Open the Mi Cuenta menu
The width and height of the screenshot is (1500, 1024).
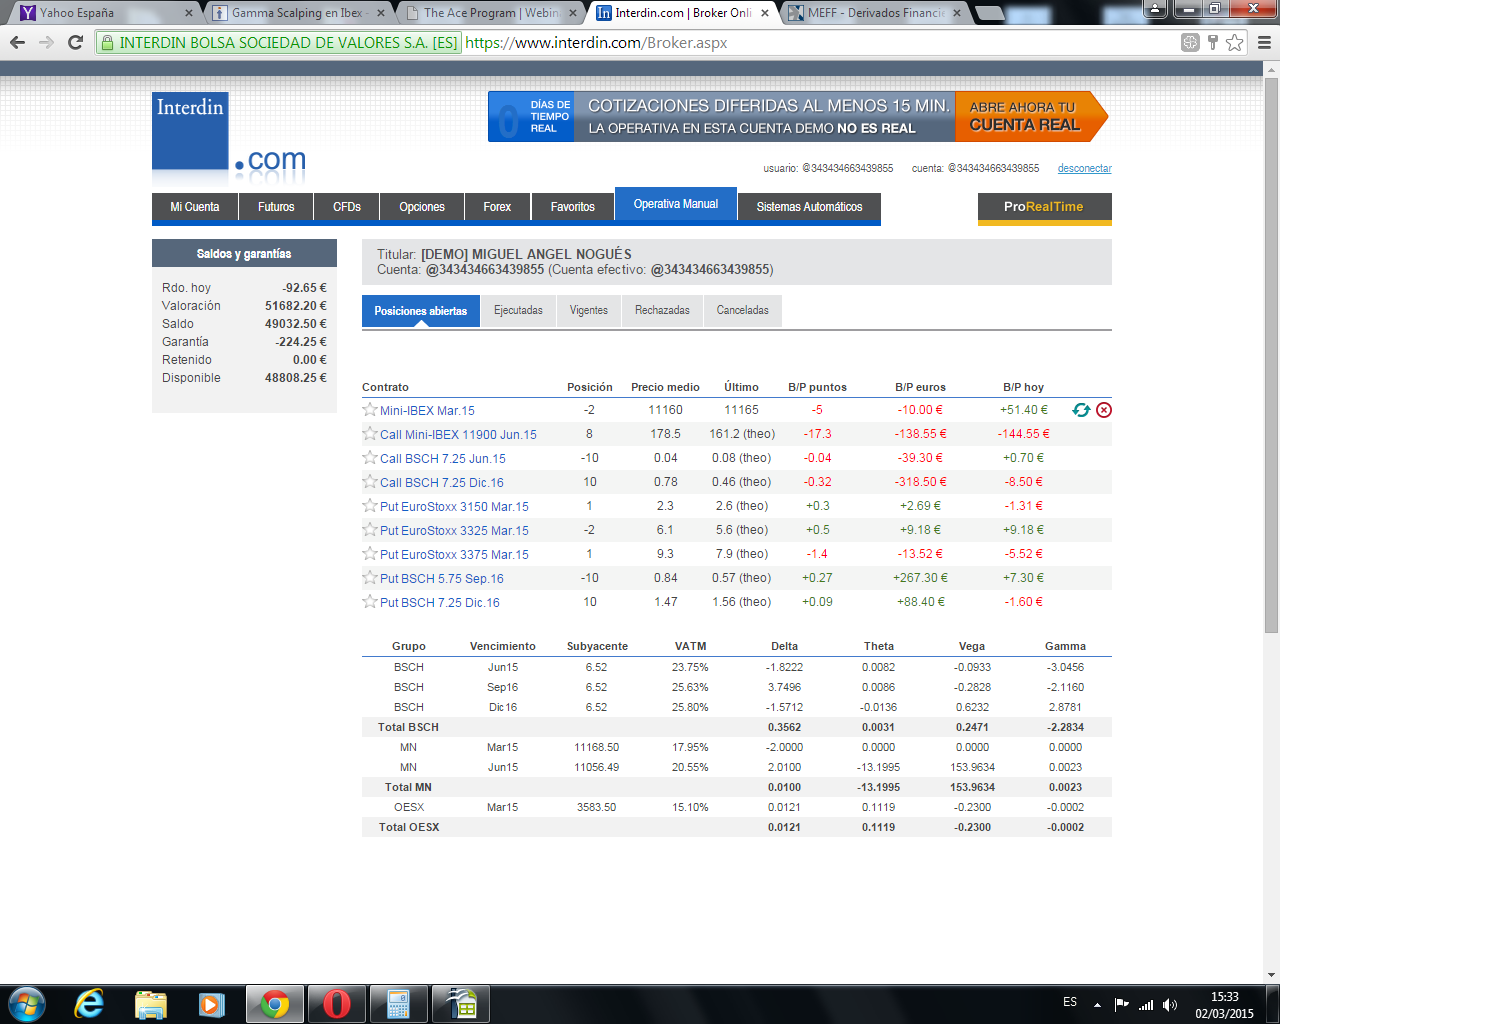[x=195, y=207]
